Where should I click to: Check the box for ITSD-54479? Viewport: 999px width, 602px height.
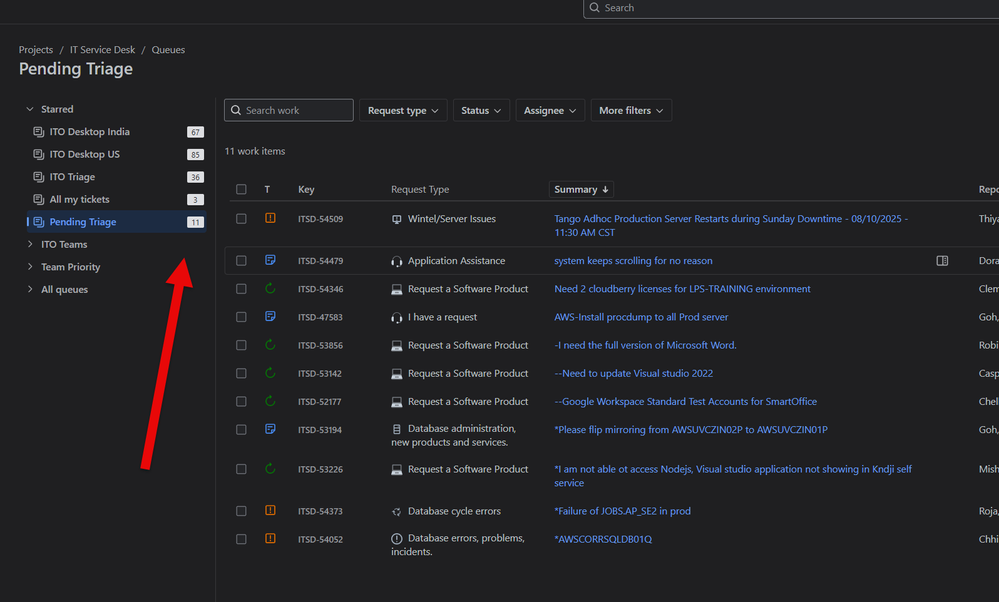point(241,261)
